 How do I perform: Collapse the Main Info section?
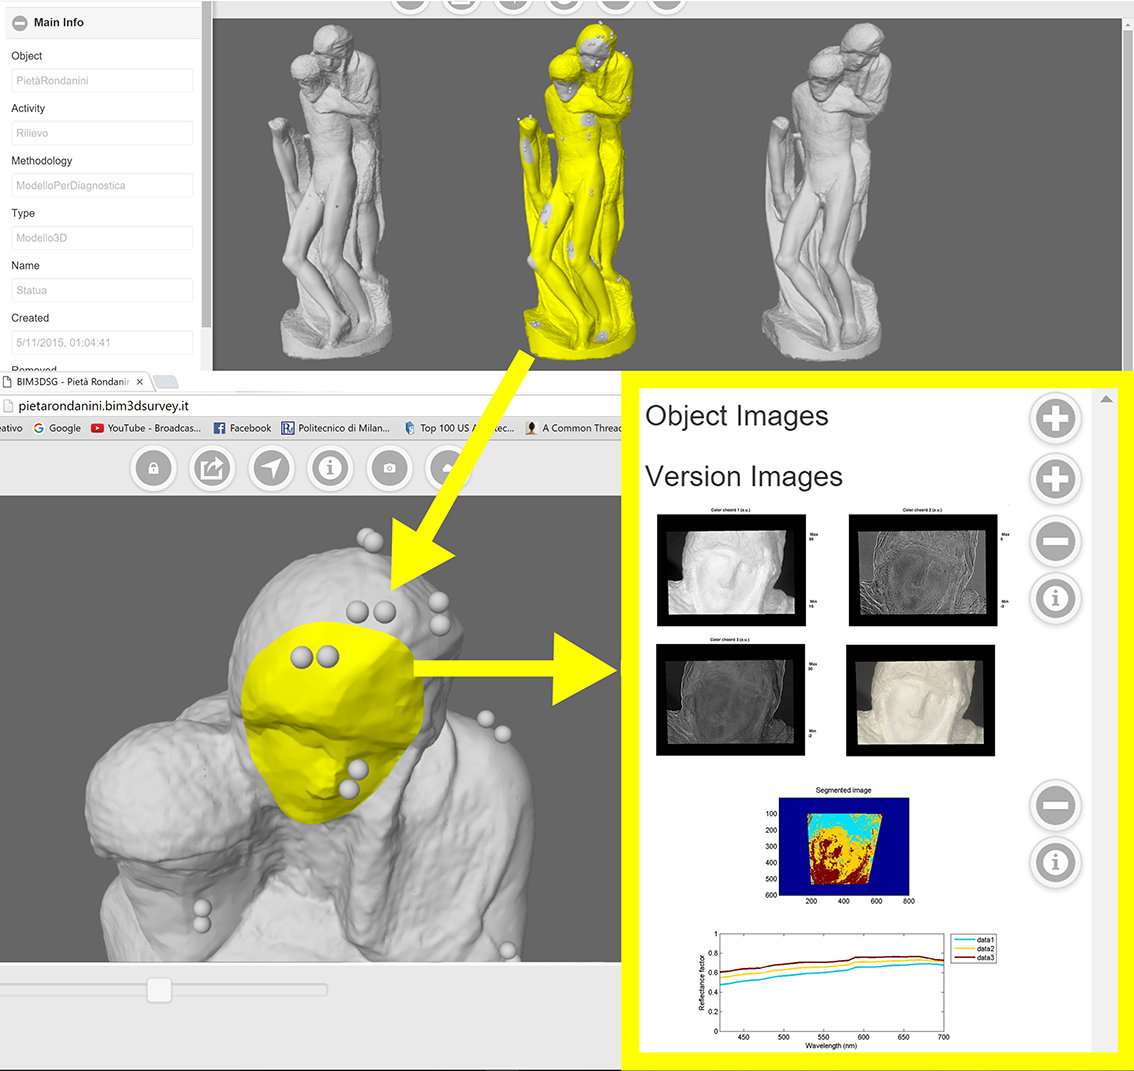(20, 22)
